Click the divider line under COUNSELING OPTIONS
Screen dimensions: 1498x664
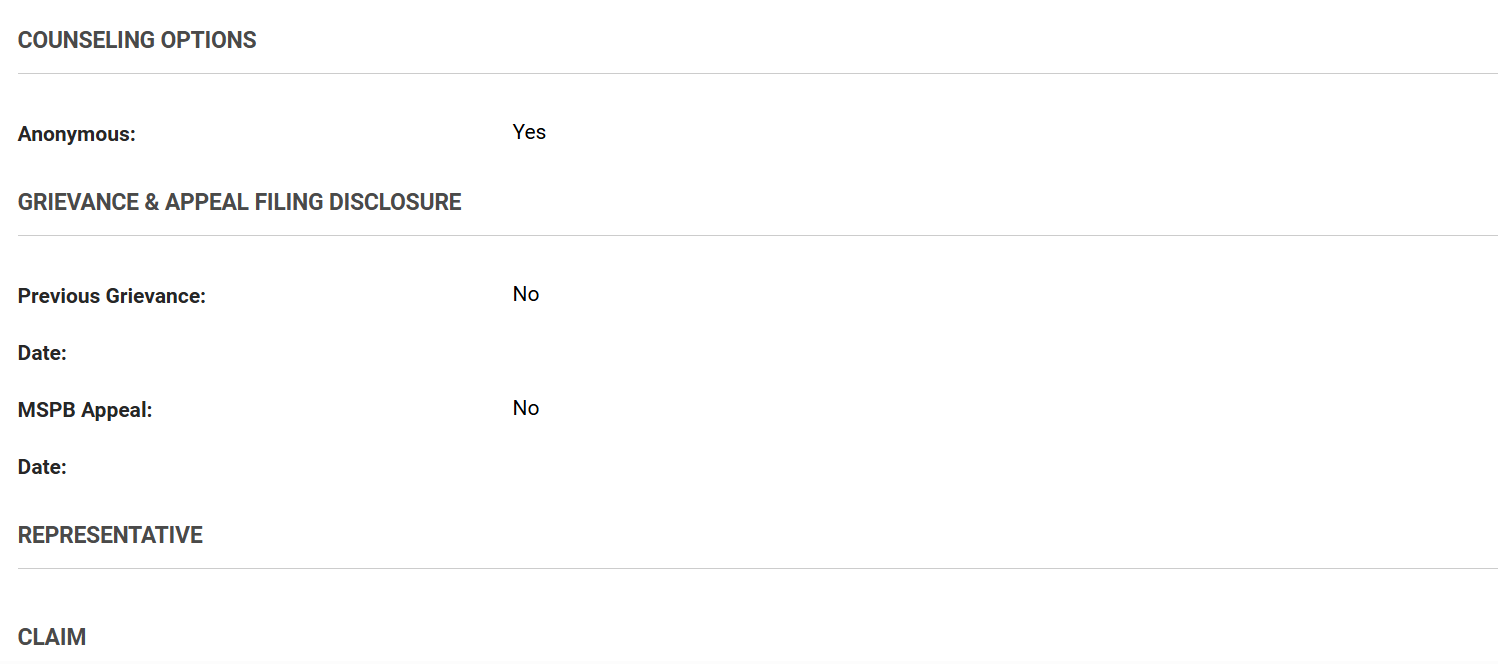757,74
